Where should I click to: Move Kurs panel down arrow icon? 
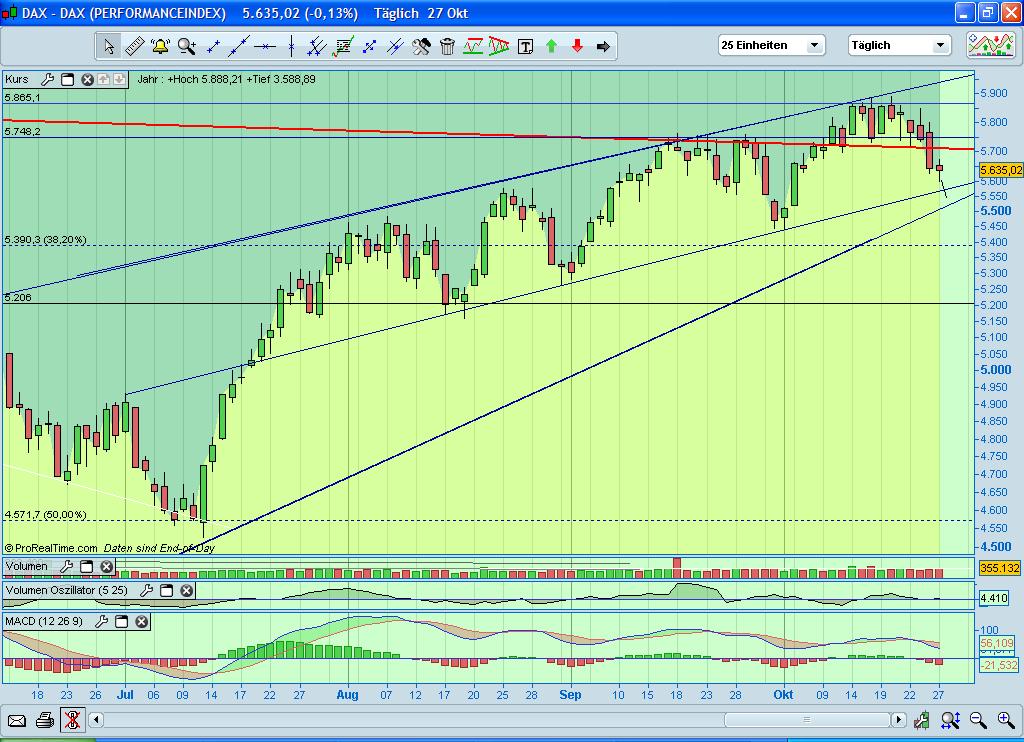pos(119,80)
